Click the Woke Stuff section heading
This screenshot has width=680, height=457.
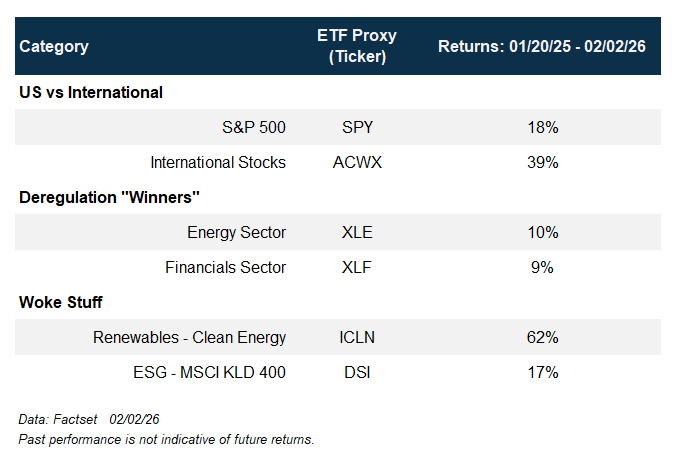(x=61, y=302)
